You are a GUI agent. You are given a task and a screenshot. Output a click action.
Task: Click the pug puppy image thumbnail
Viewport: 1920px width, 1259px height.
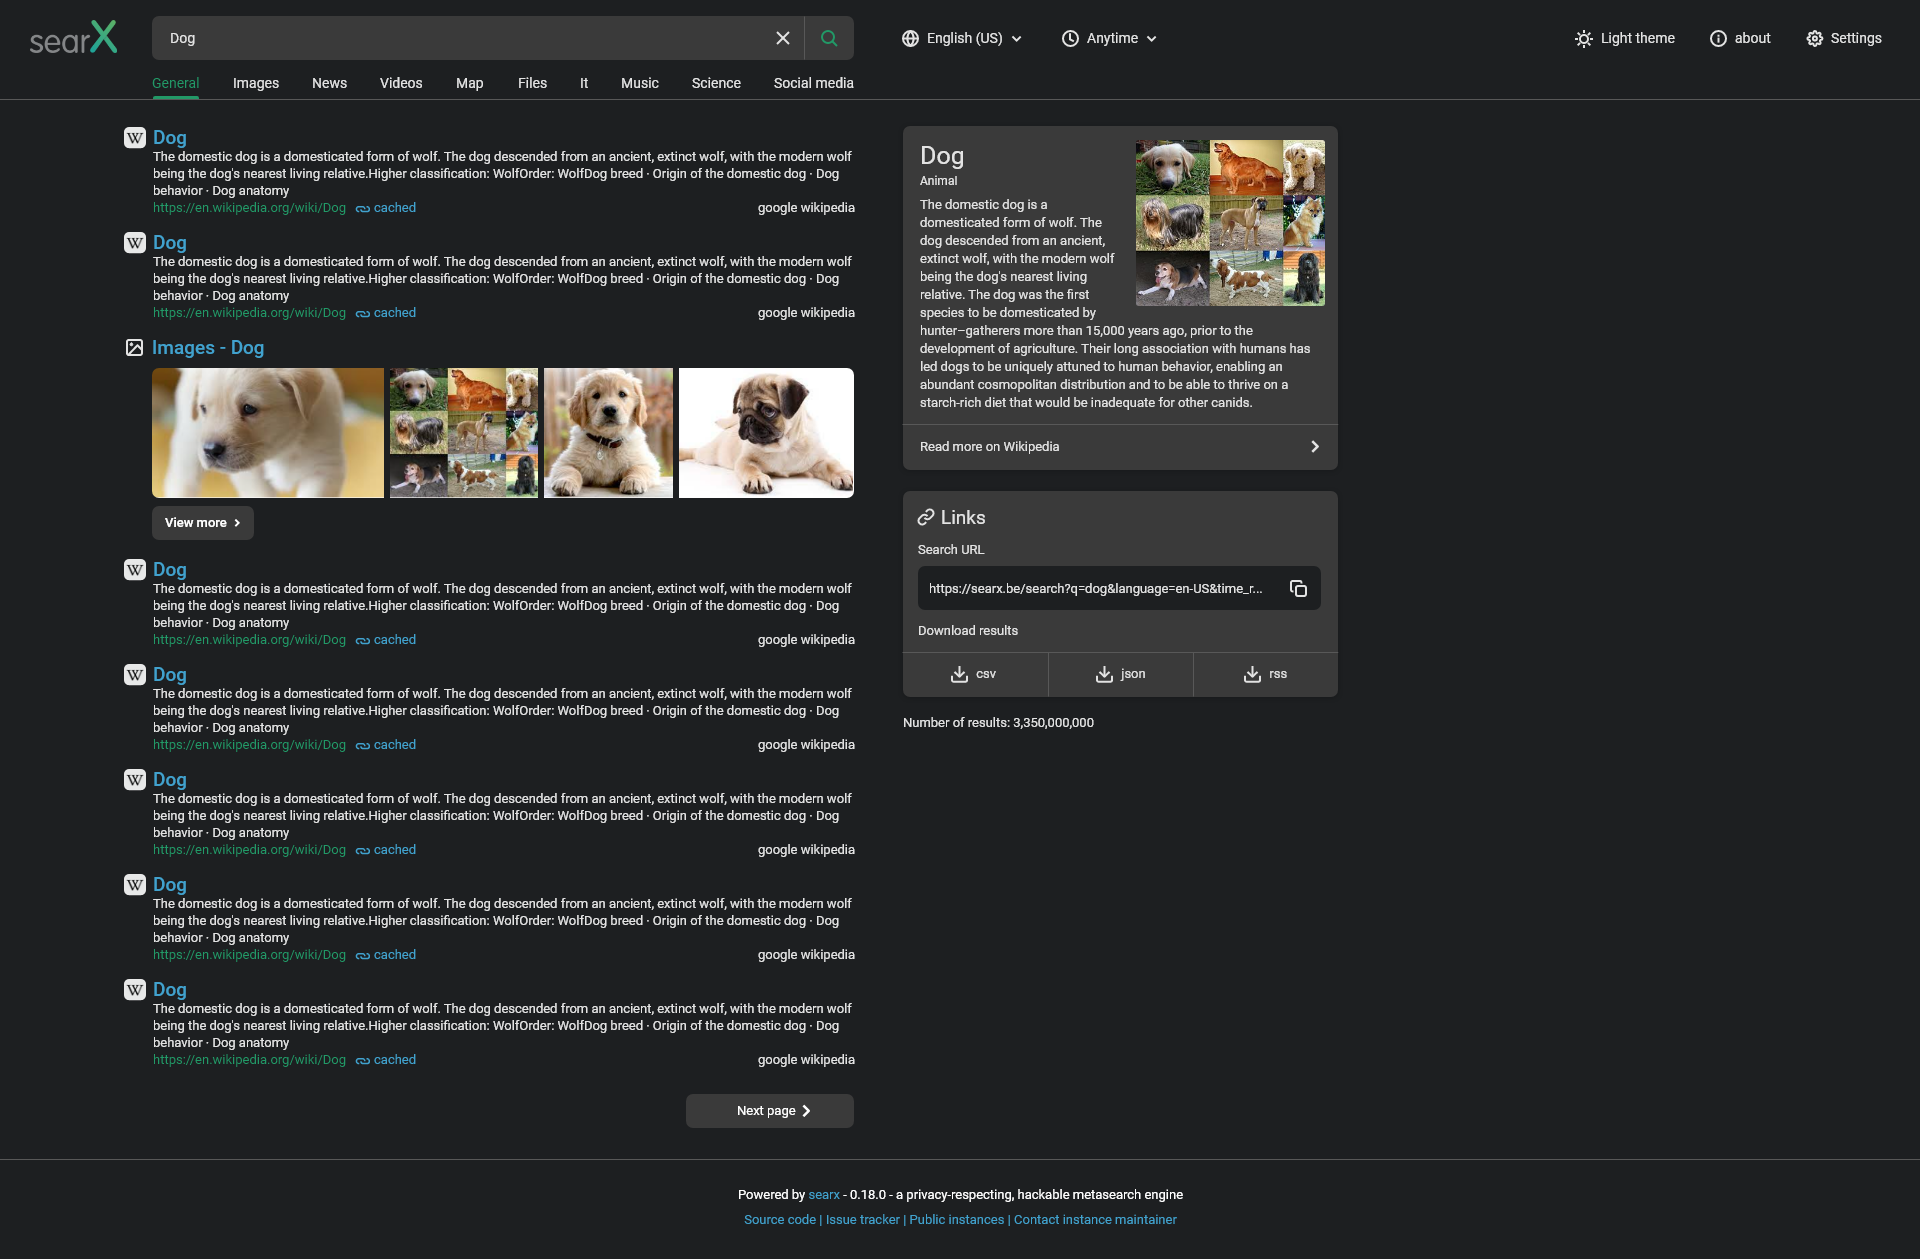(765, 432)
